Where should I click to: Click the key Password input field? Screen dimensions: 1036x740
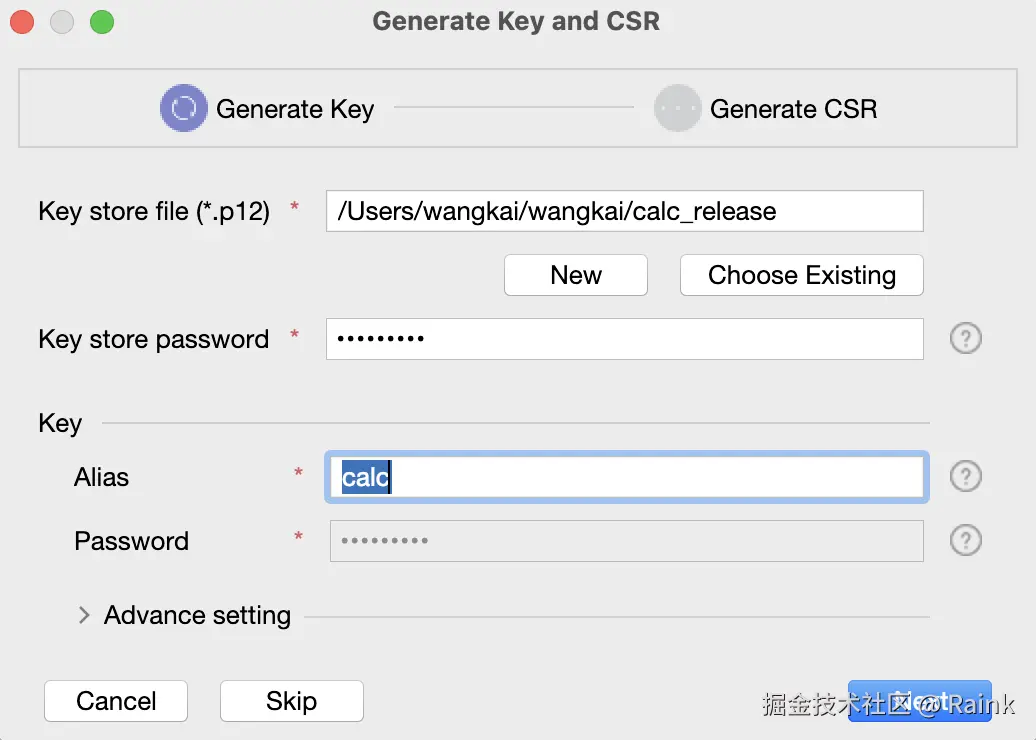pyautogui.click(x=626, y=541)
